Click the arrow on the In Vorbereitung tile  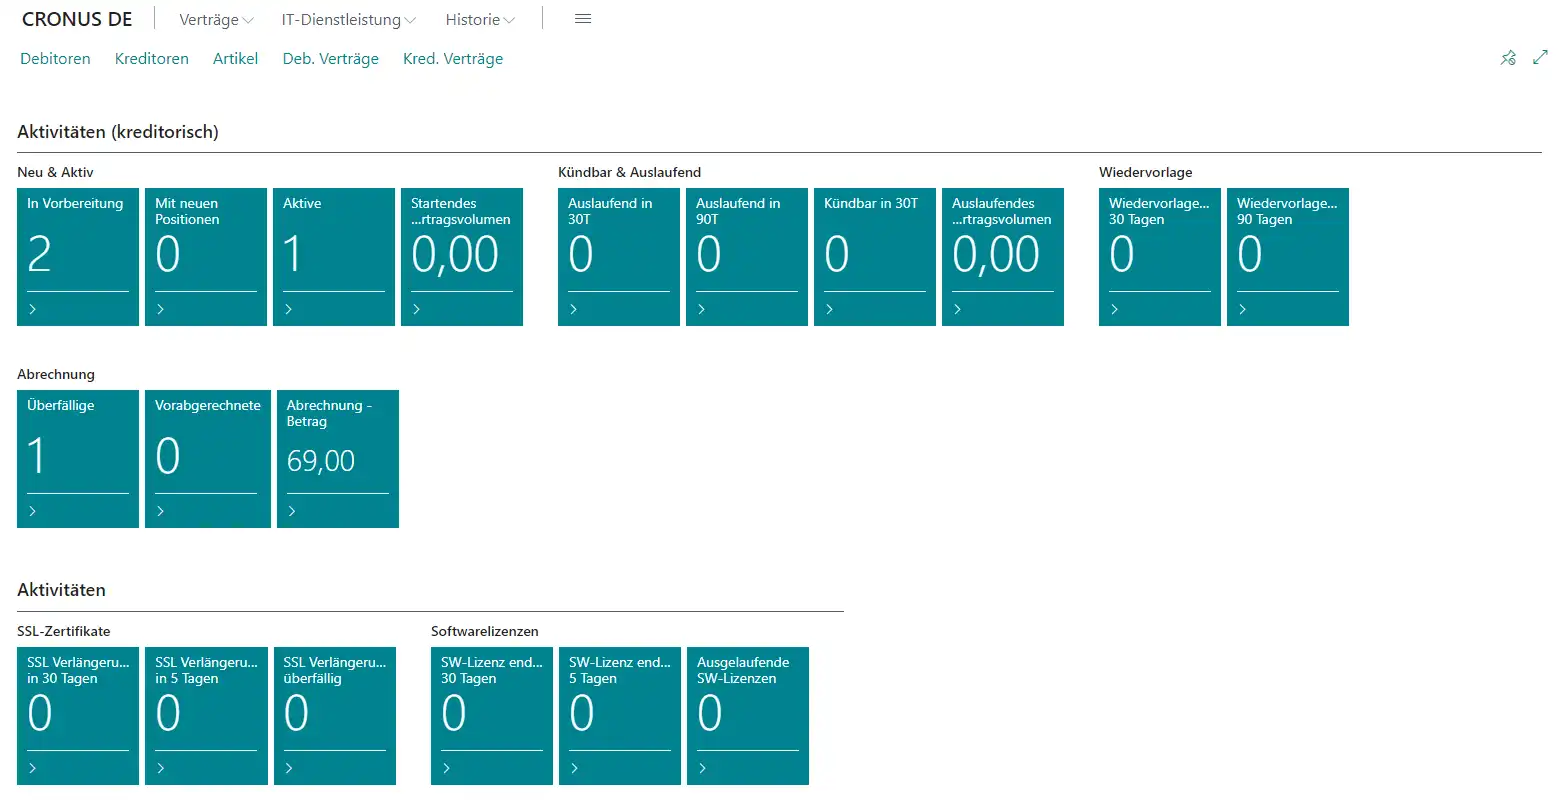click(x=33, y=309)
